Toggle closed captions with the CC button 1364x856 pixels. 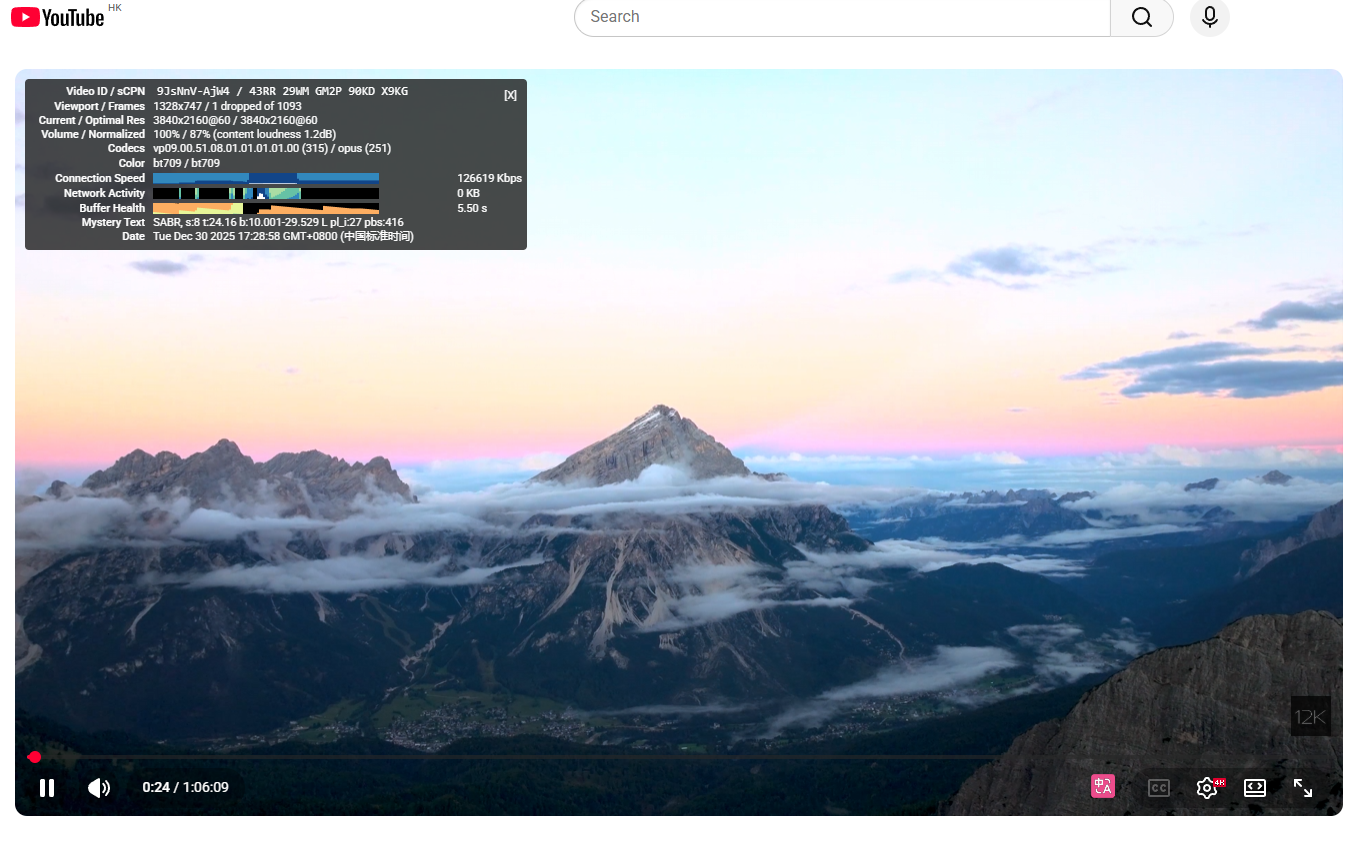pos(1158,788)
